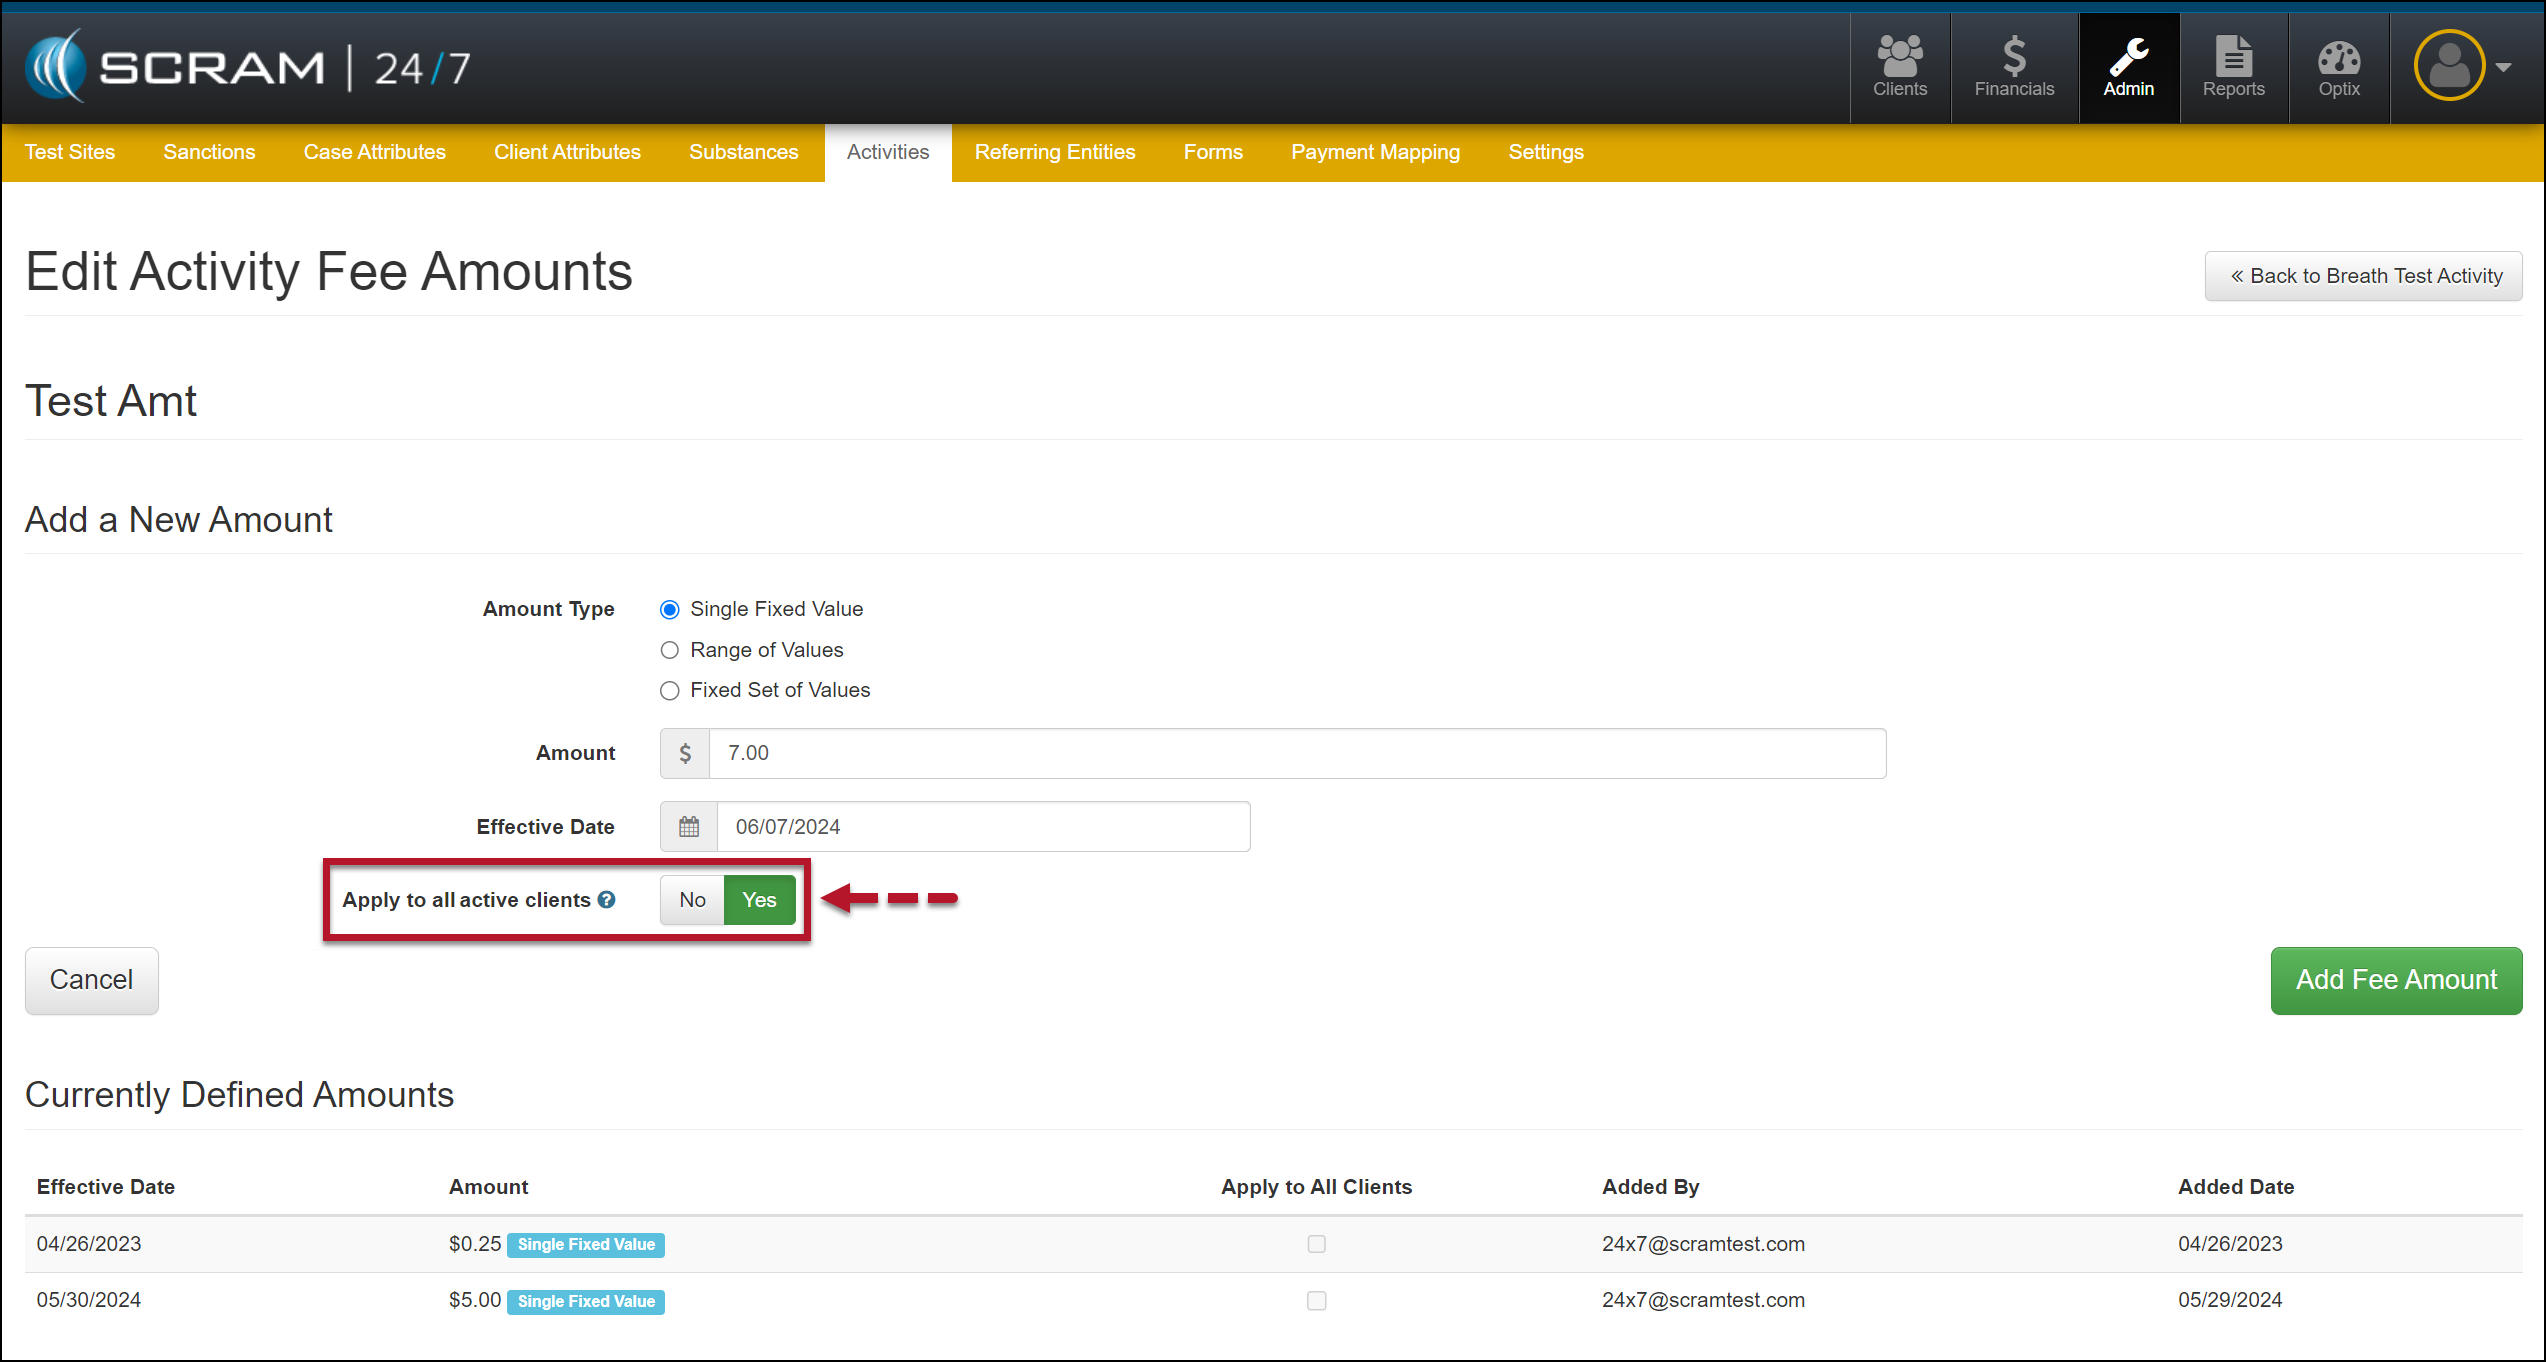The width and height of the screenshot is (2546, 1362).
Task: Click the help question mark icon
Action: click(x=607, y=900)
